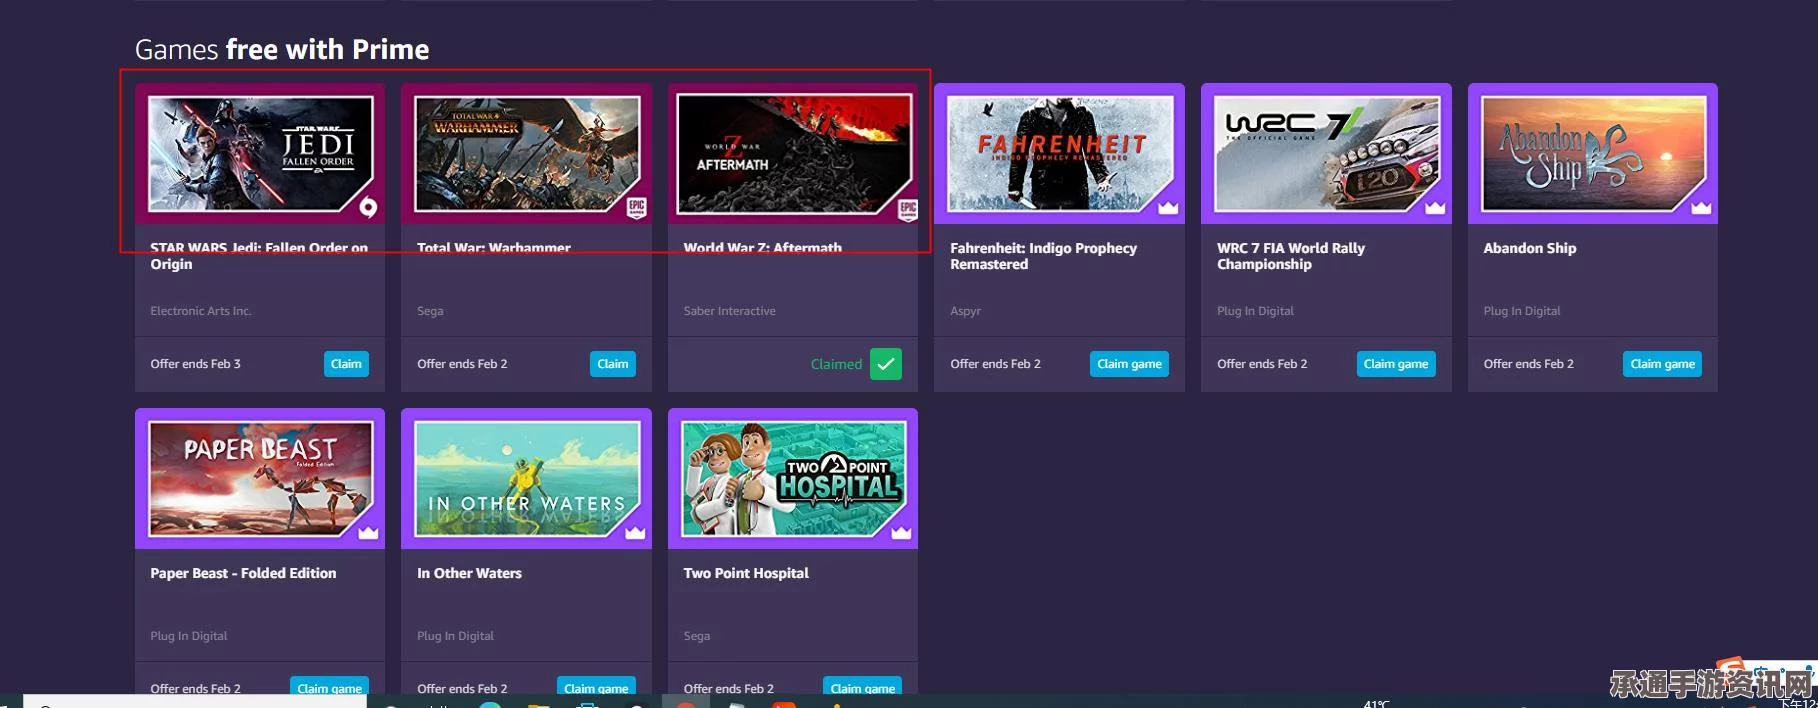The width and height of the screenshot is (1818, 708).
Task: Click Plug In Digital under In Other Waters
Action: [455, 636]
